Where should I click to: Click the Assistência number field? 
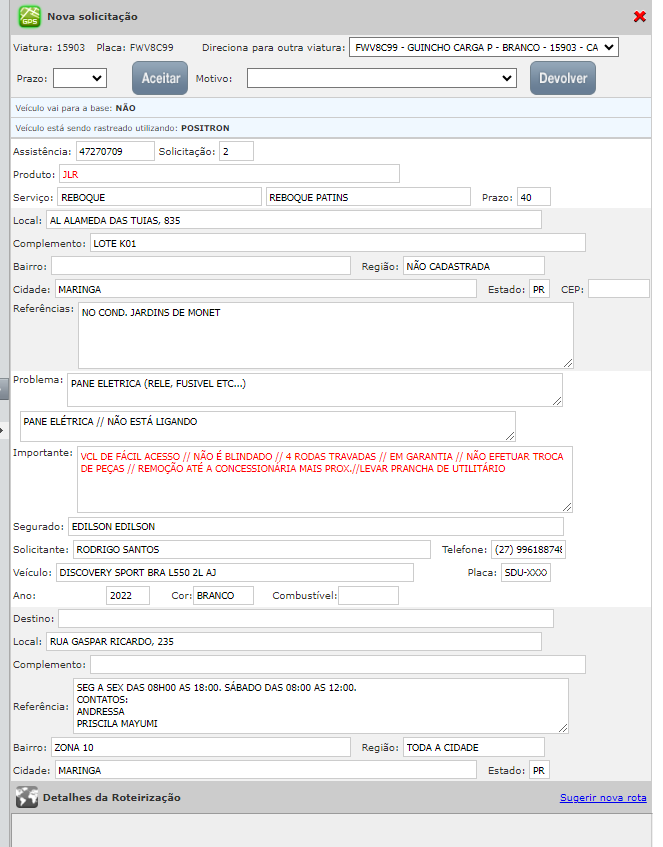coord(115,151)
